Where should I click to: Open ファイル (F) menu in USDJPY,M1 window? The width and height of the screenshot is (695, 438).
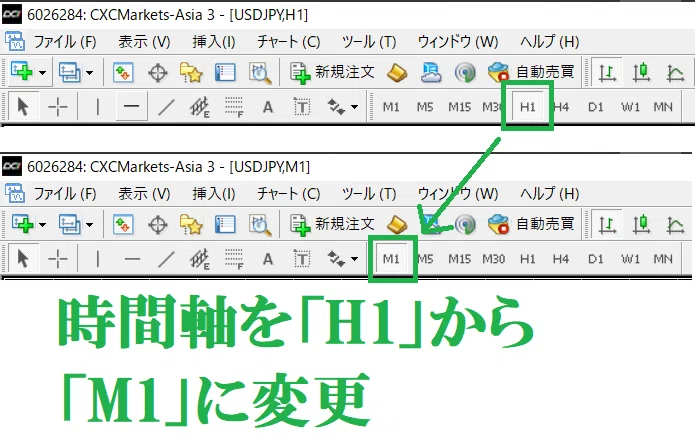pyautogui.click(x=65, y=194)
